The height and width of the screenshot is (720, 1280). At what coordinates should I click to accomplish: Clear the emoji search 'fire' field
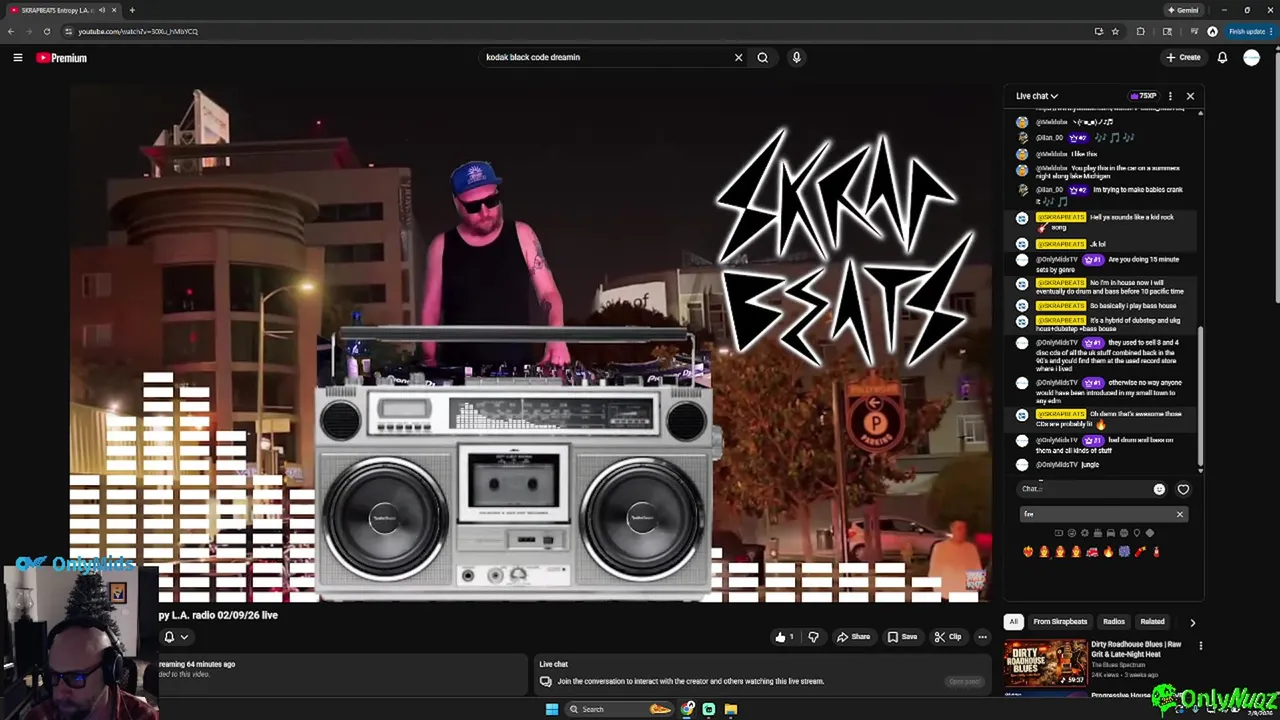pyautogui.click(x=1180, y=514)
